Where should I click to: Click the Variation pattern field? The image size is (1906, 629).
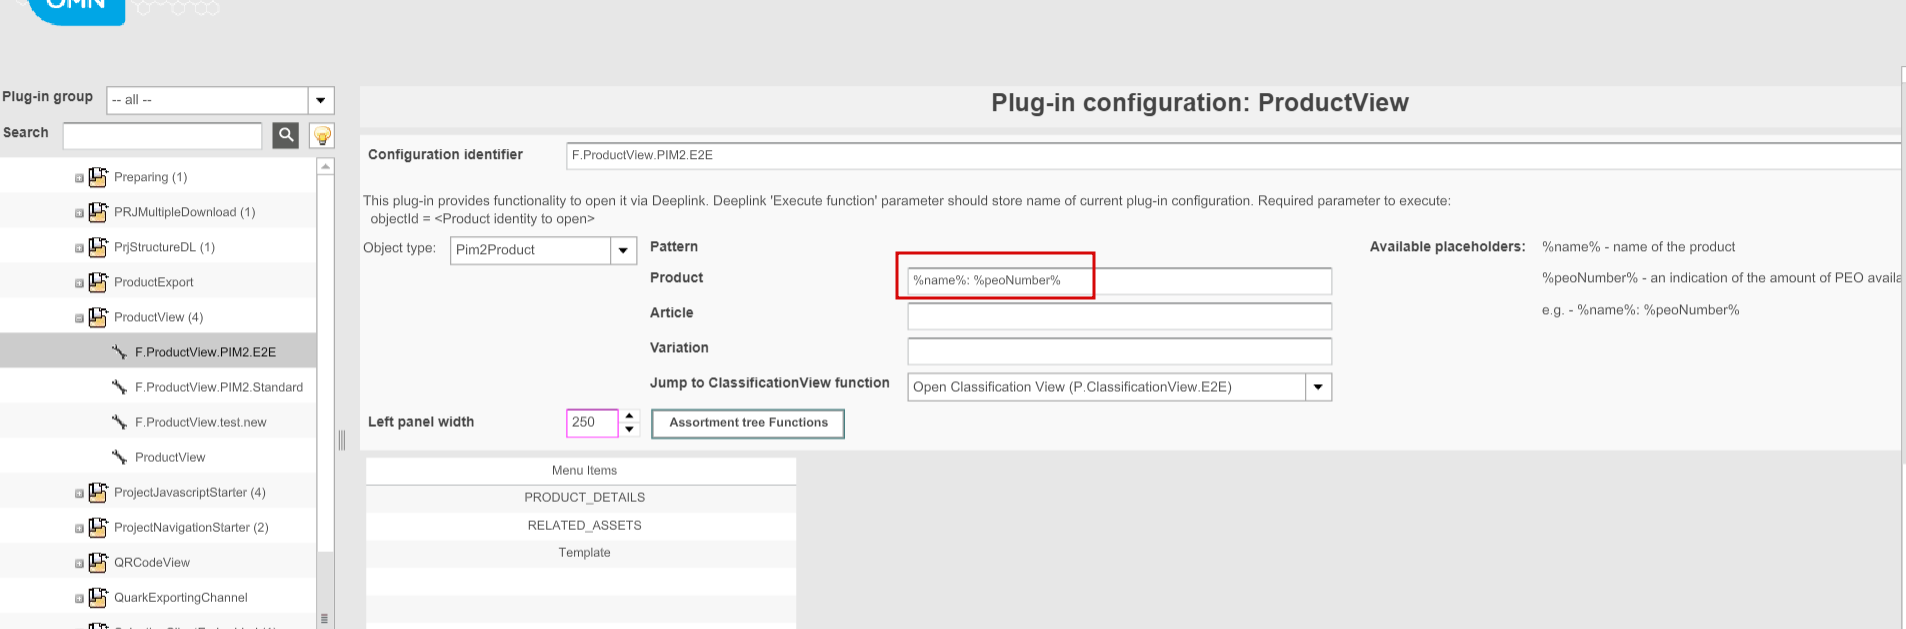click(x=1119, y=351)
